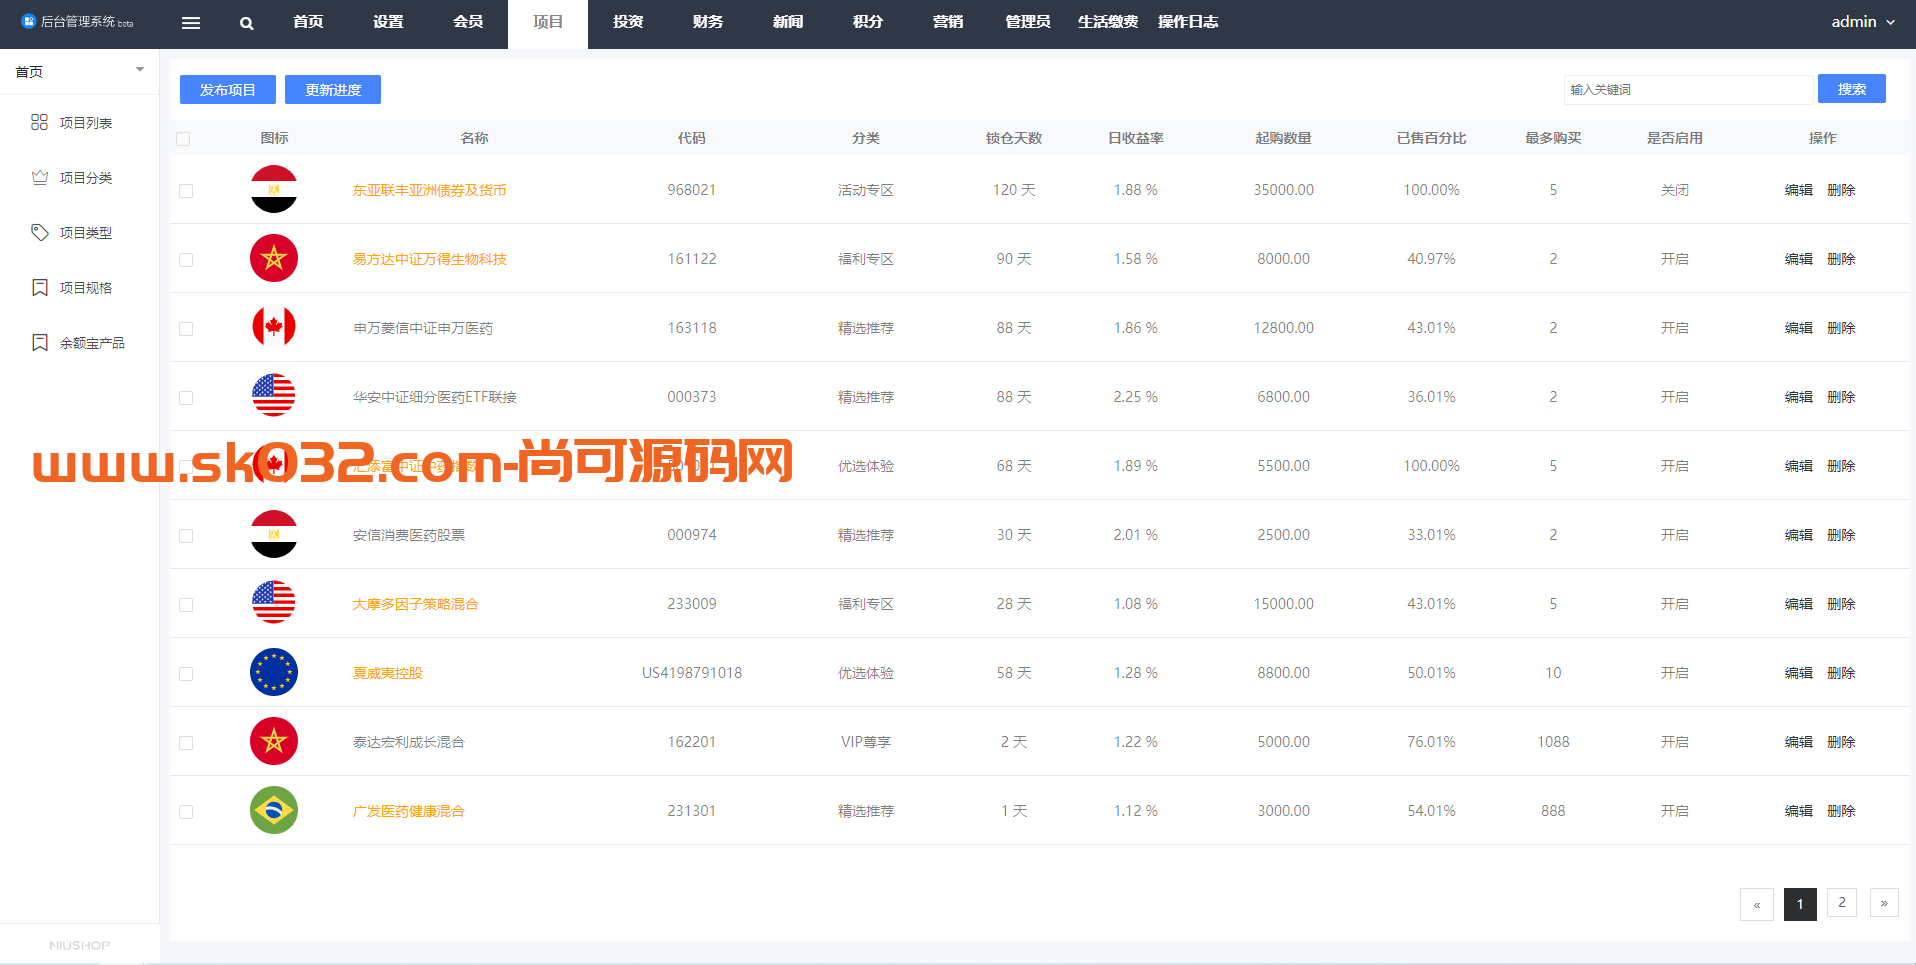The width and height of the screenshot is (1916, 965).
Task: Click US flag icon of 华安中证细分医药ETF联接 row
Action: (274, 396)
